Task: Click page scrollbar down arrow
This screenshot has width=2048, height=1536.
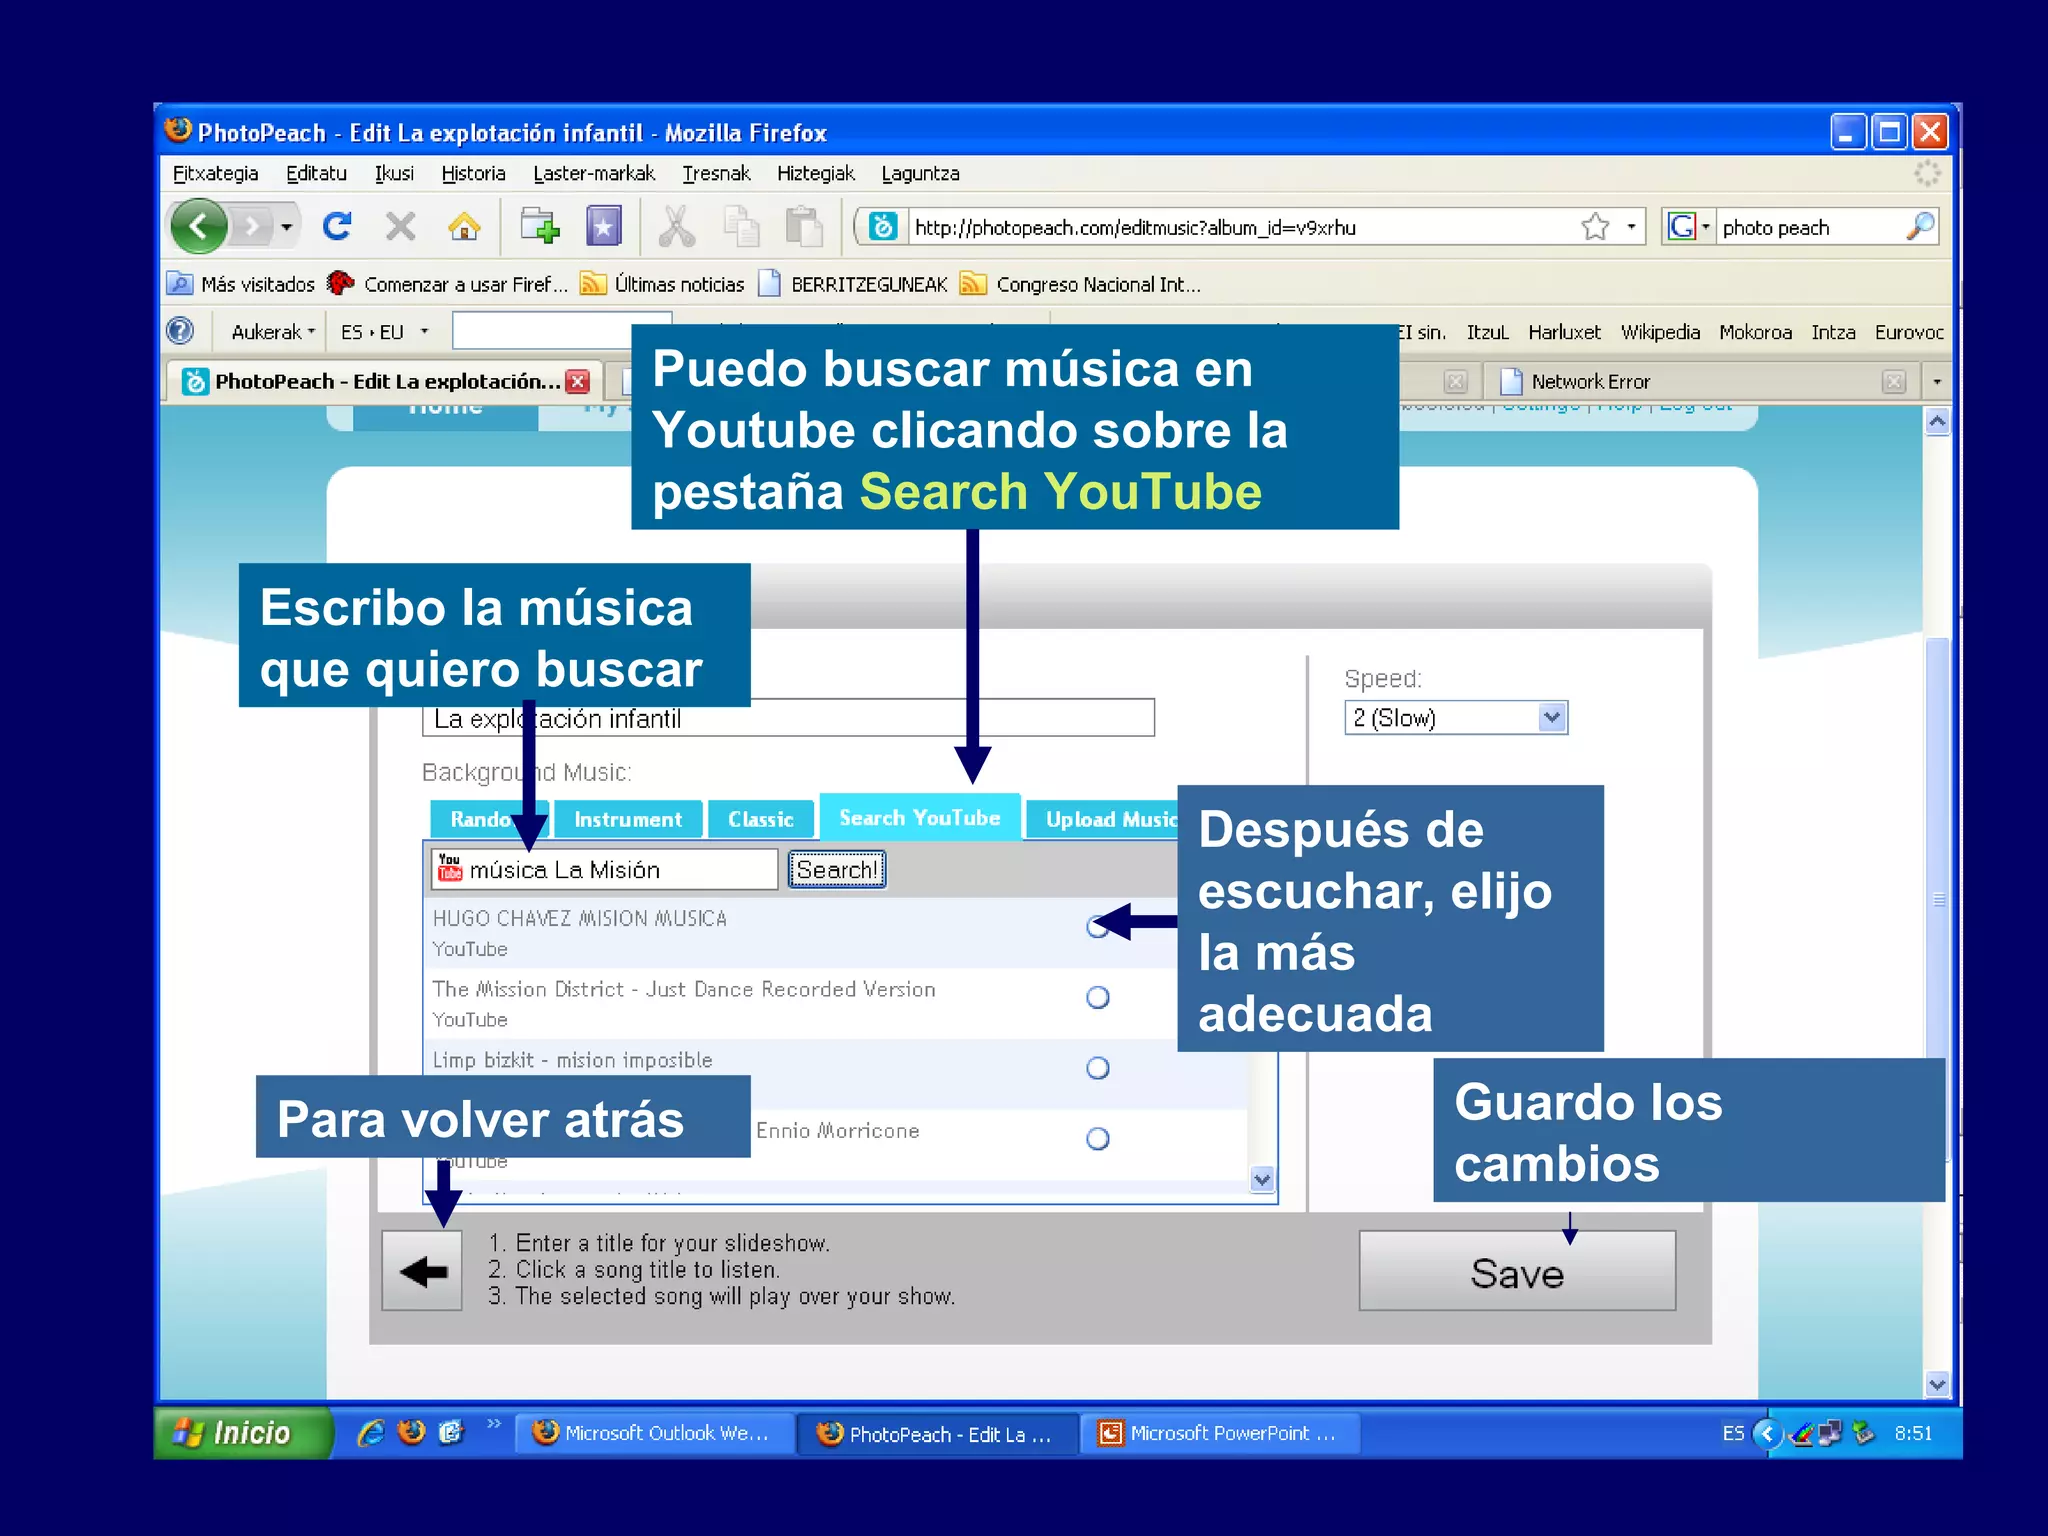Action: 1937,1385
